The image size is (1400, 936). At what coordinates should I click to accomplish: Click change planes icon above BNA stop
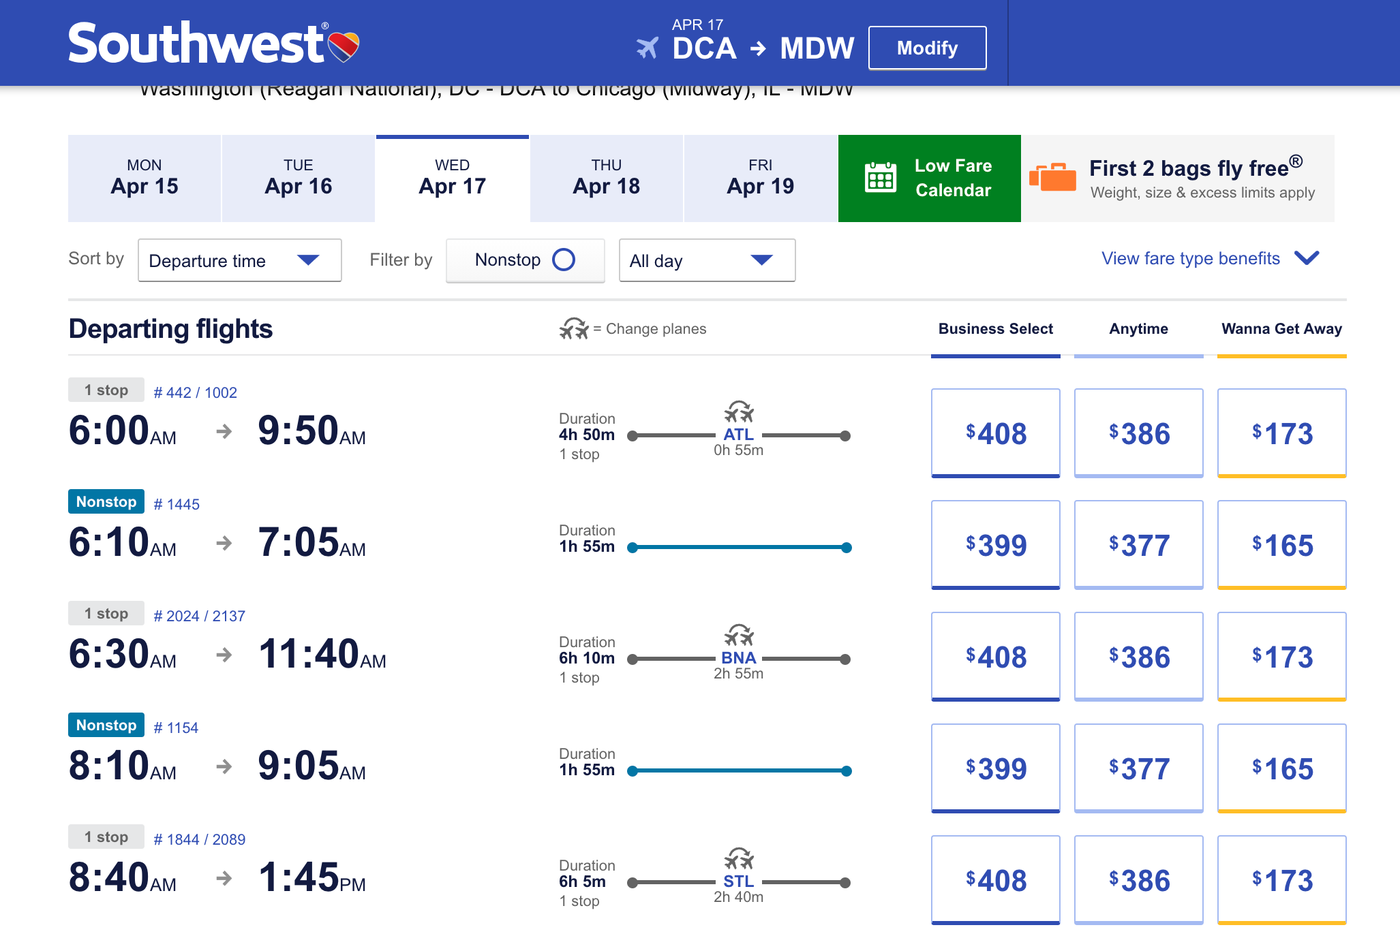(x=739, y=635)
